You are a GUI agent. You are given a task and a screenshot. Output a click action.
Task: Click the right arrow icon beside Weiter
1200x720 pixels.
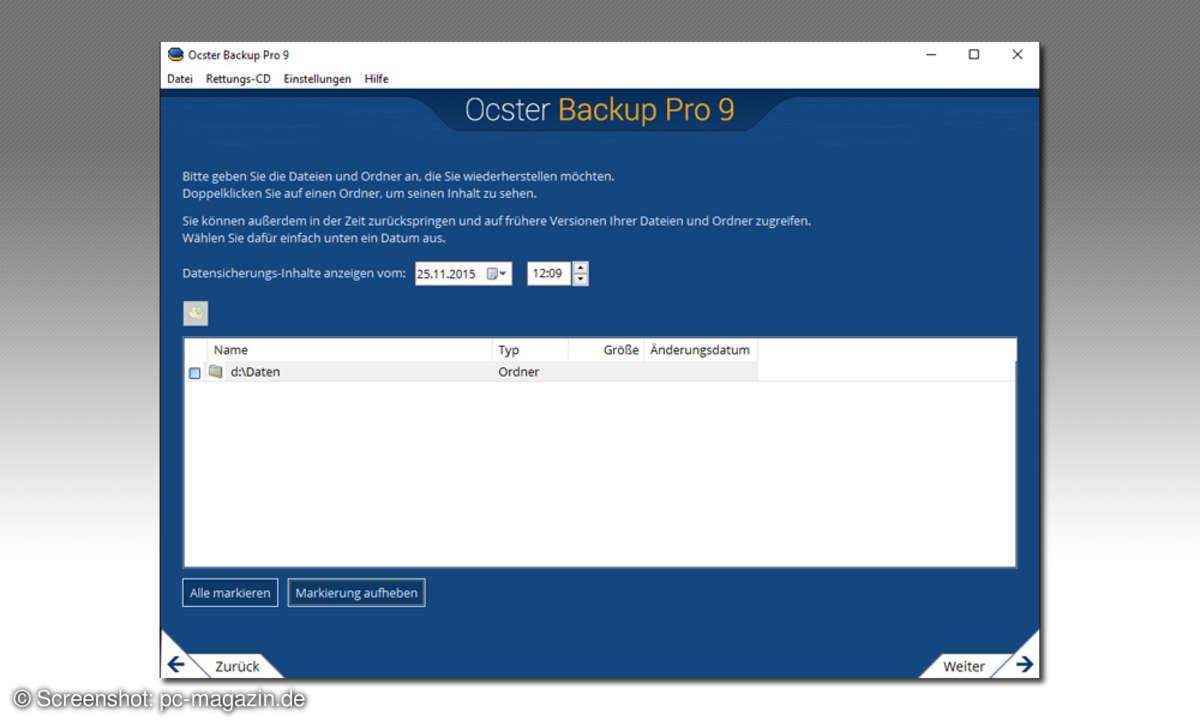[x=1025, y=664]
